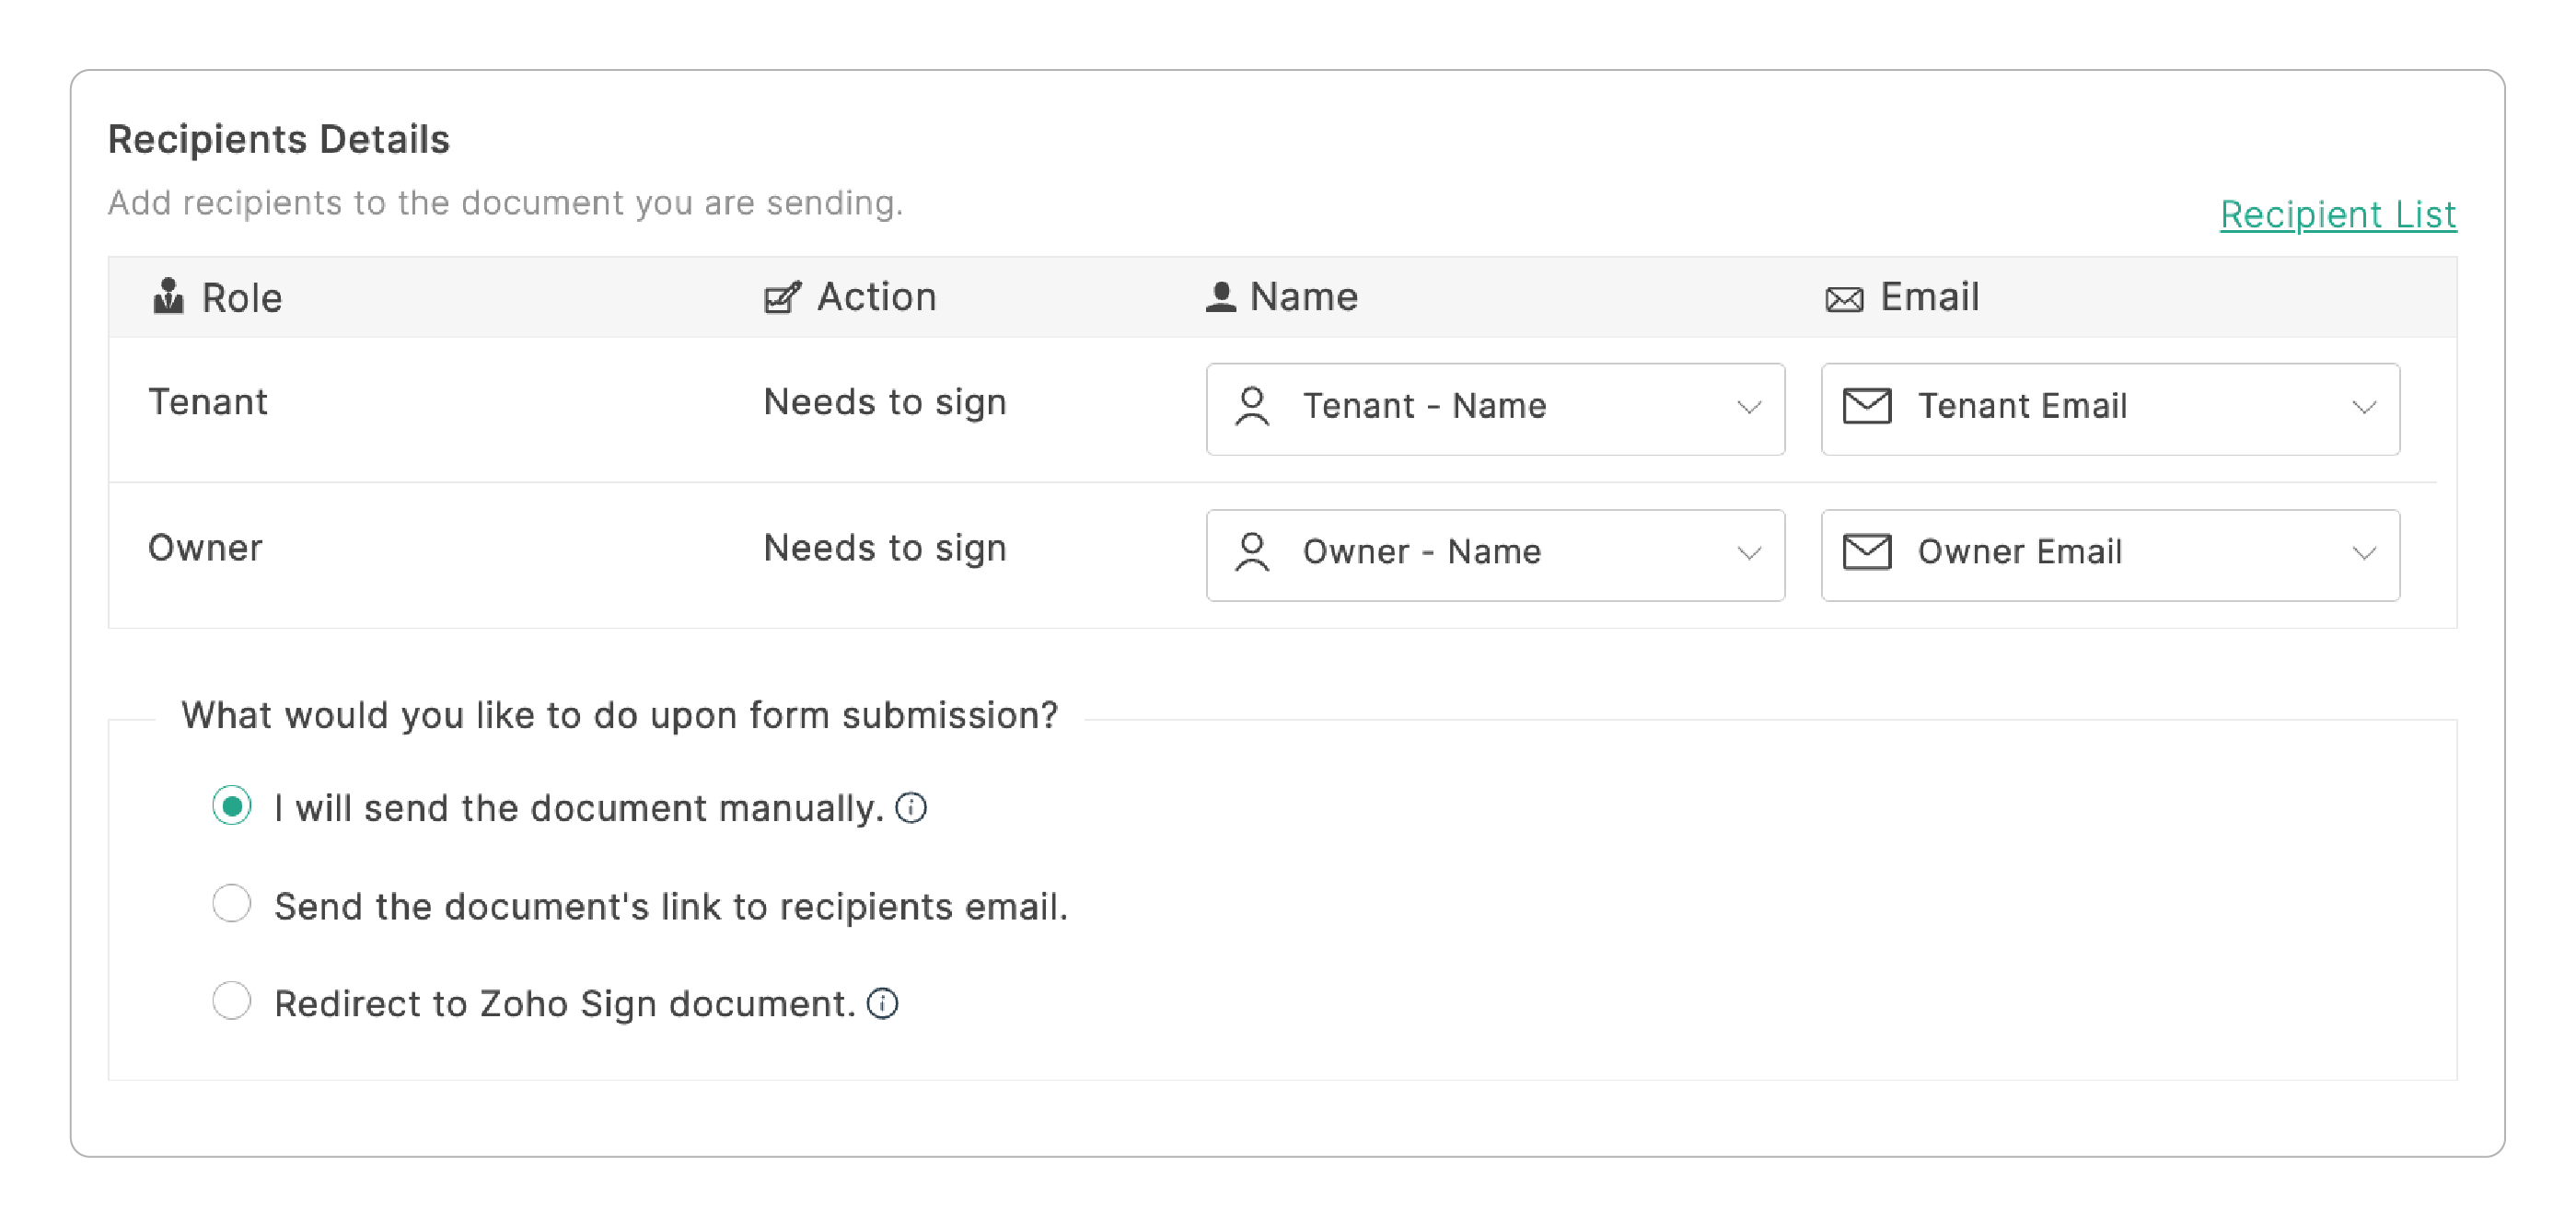The width and height of the screenshot is (2576, 1227).
Task: Select Redirect to Zoho Sign document option
Action: tap(232, 1002)
